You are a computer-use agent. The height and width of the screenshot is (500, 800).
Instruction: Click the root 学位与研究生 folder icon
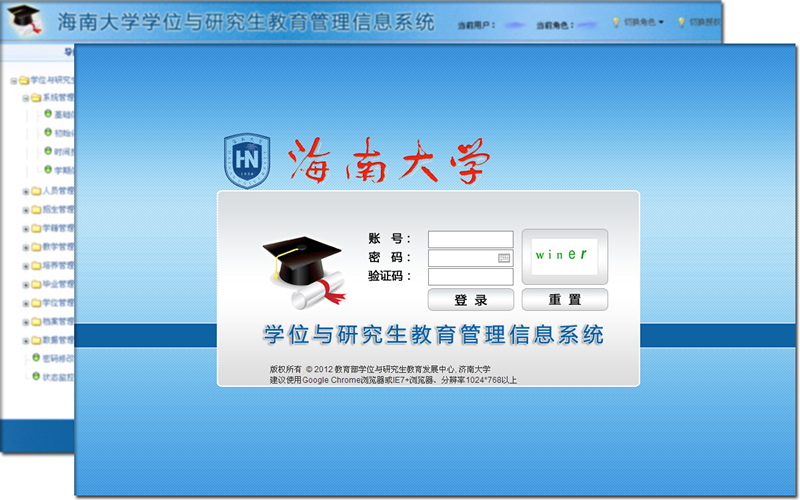(x=24, y=80)
